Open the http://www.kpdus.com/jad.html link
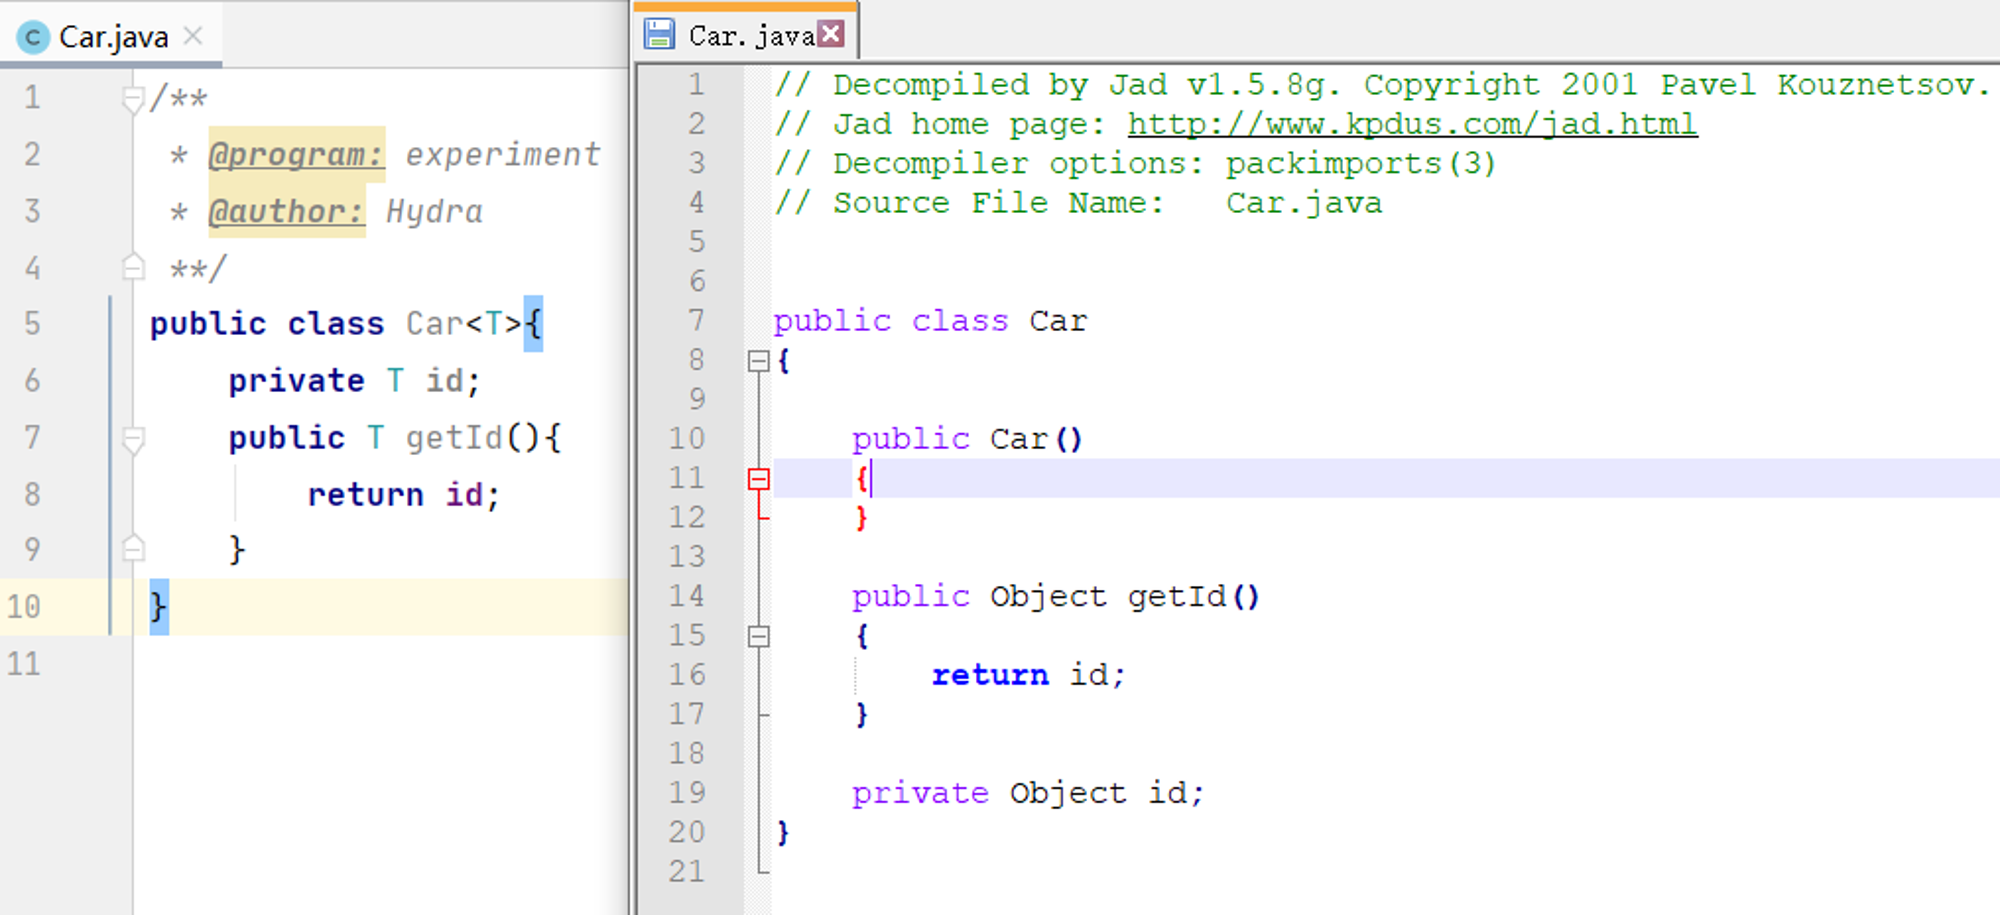This screenshot has width=2000, height=915. (1412, 124)
